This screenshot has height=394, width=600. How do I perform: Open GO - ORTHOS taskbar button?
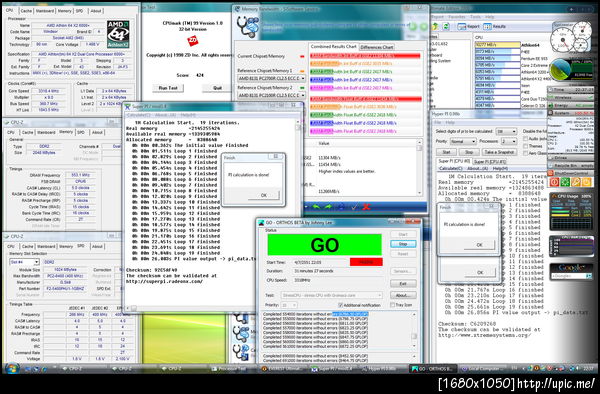click(x=433, y=369)
